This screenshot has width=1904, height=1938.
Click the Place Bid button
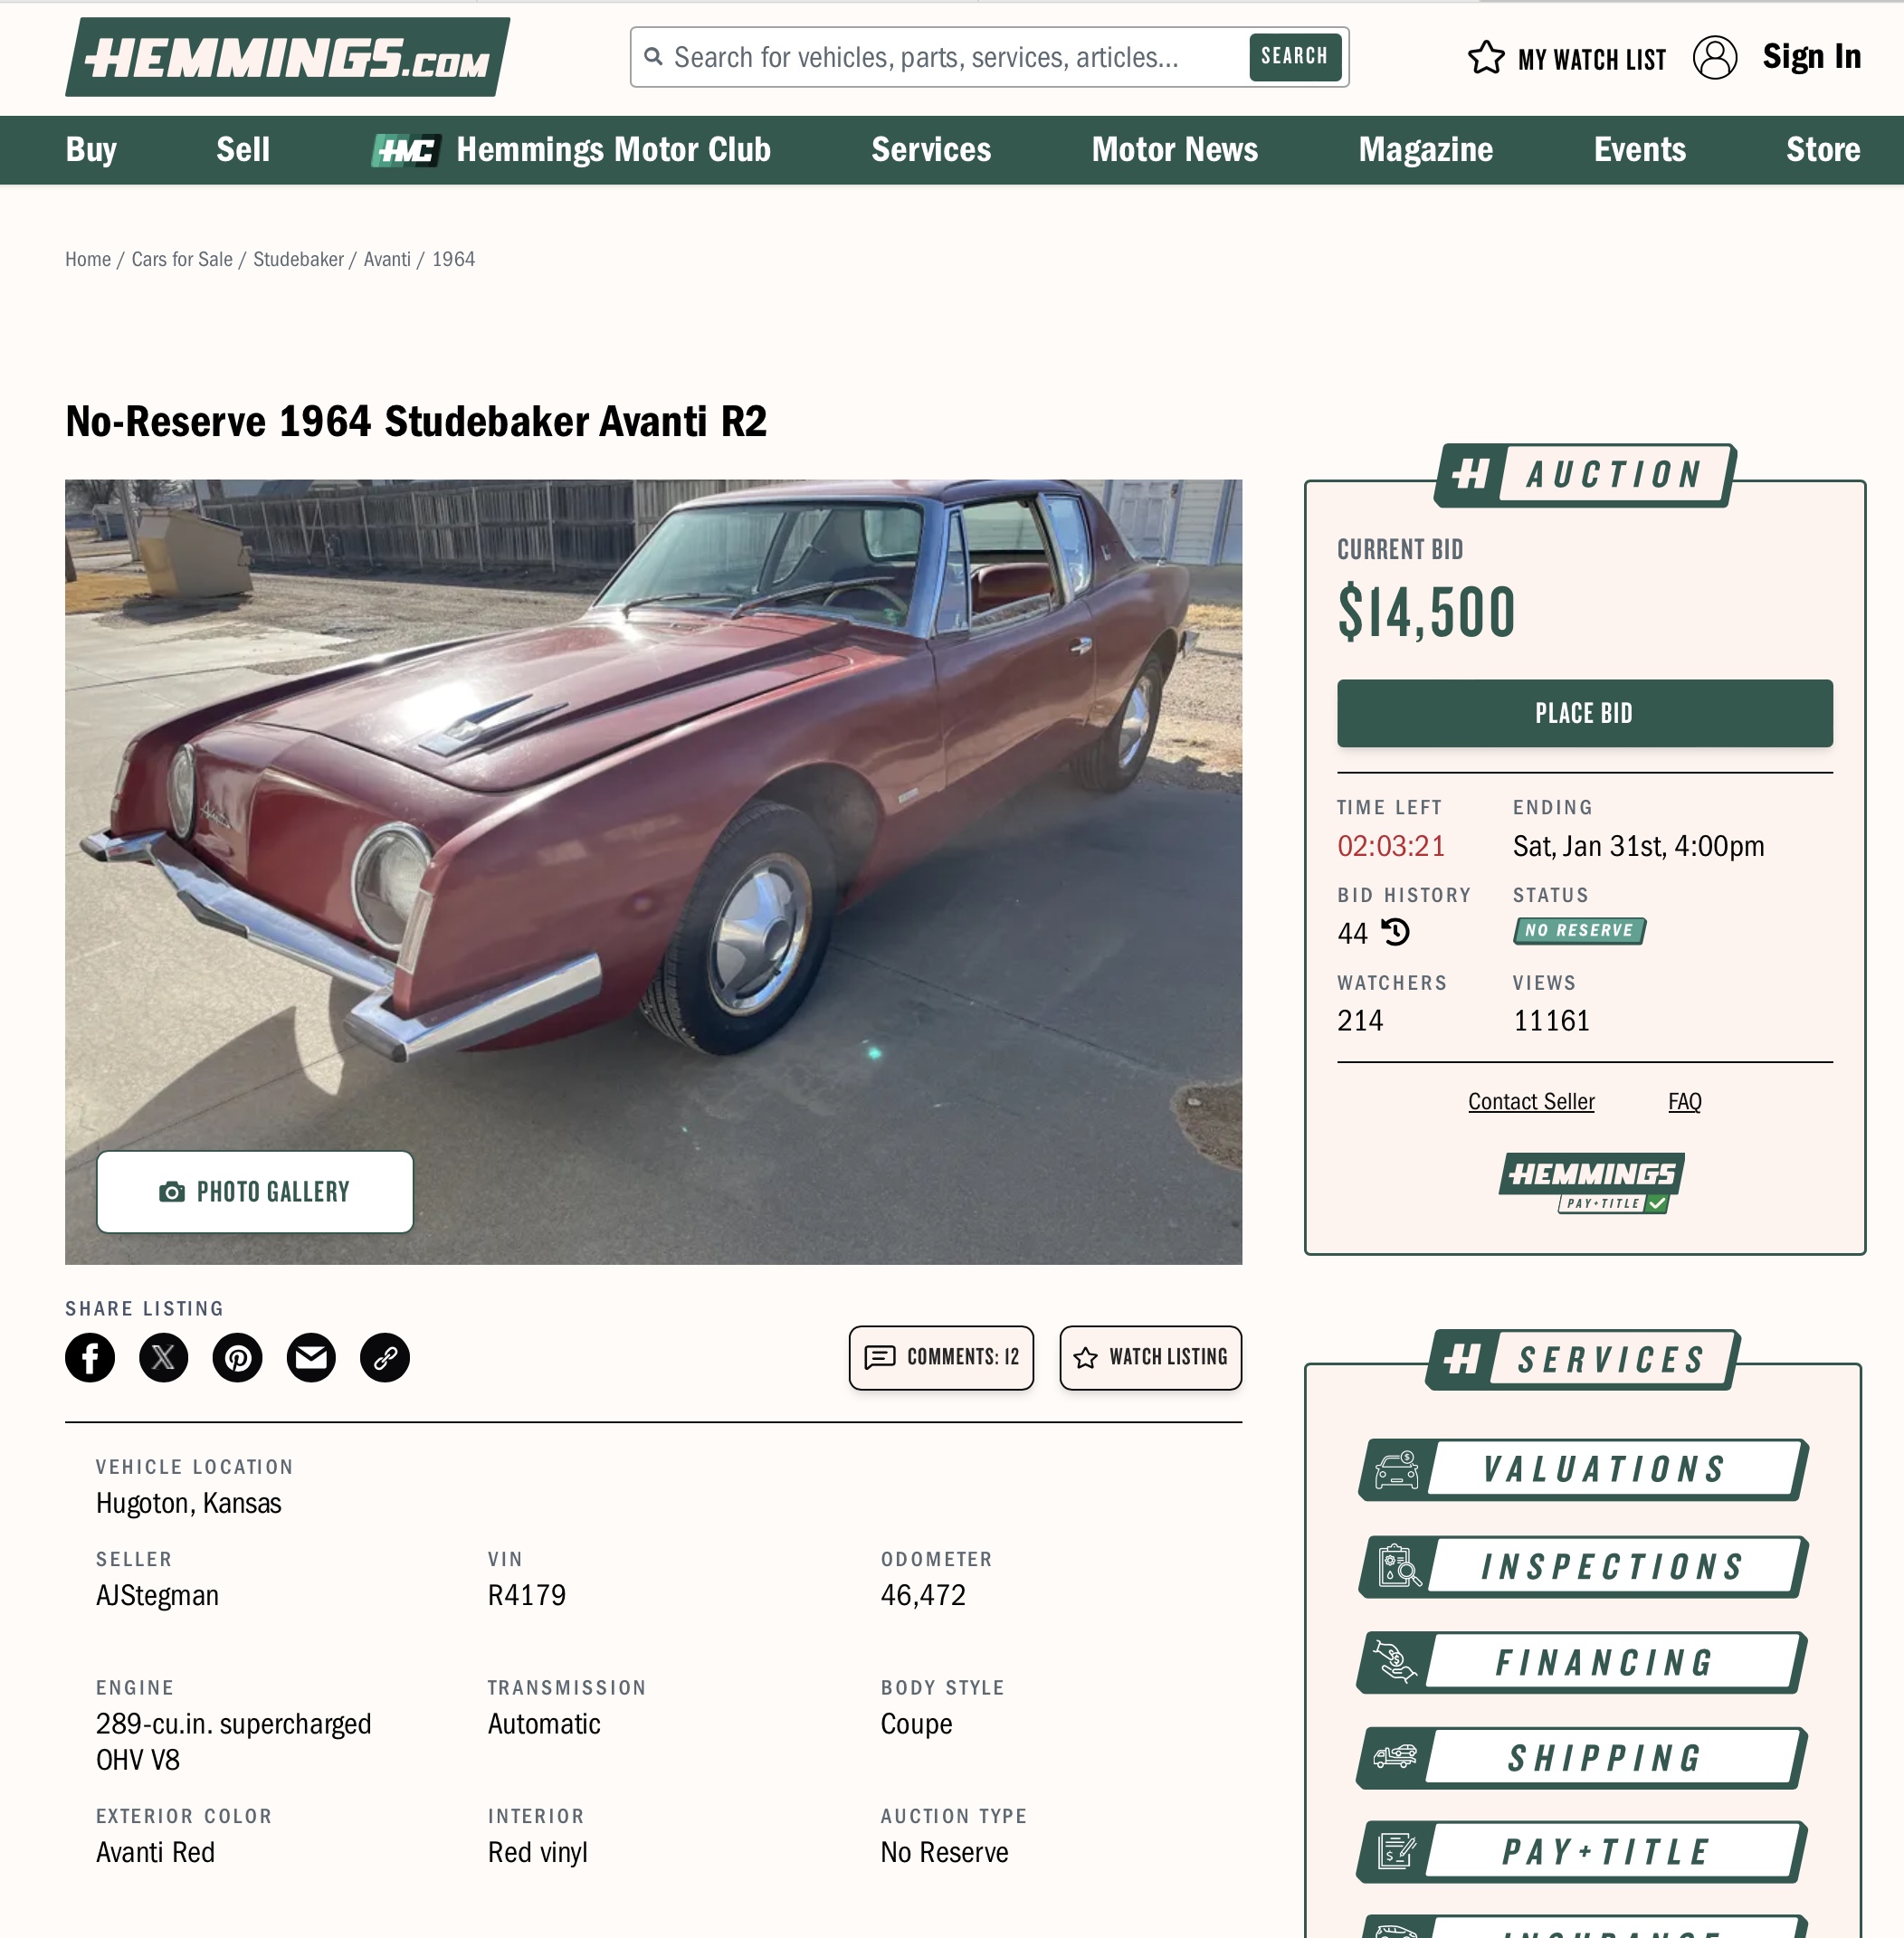1584,713
